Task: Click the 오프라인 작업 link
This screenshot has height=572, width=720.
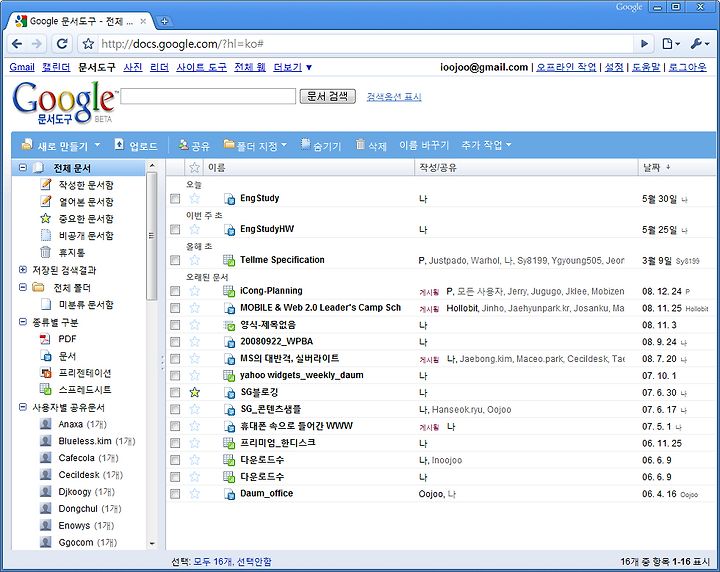Action: 566,67
